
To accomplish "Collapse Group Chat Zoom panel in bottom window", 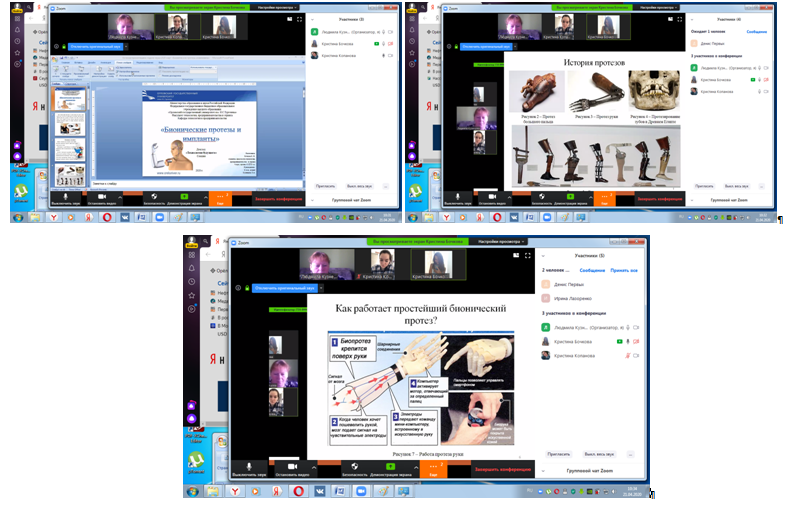I will click(x=546, y=469).
